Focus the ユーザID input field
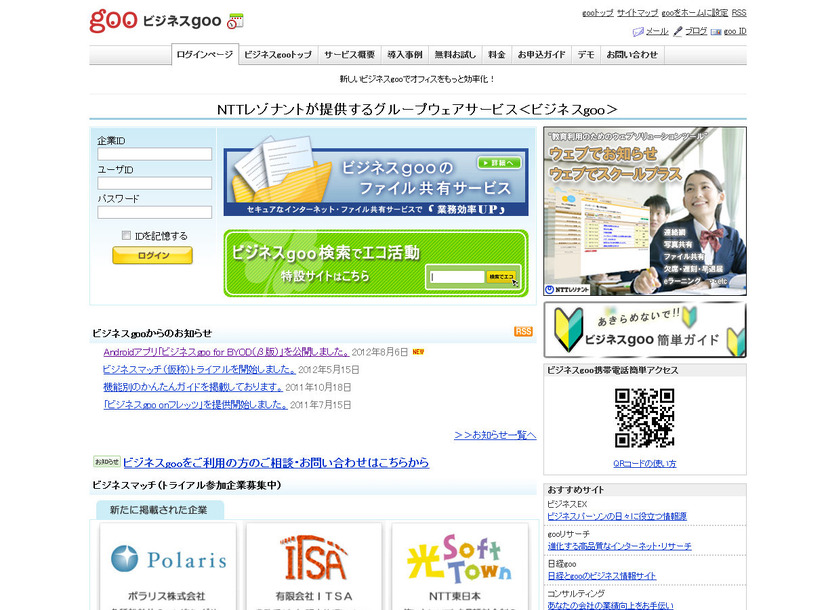 [154, 183]
